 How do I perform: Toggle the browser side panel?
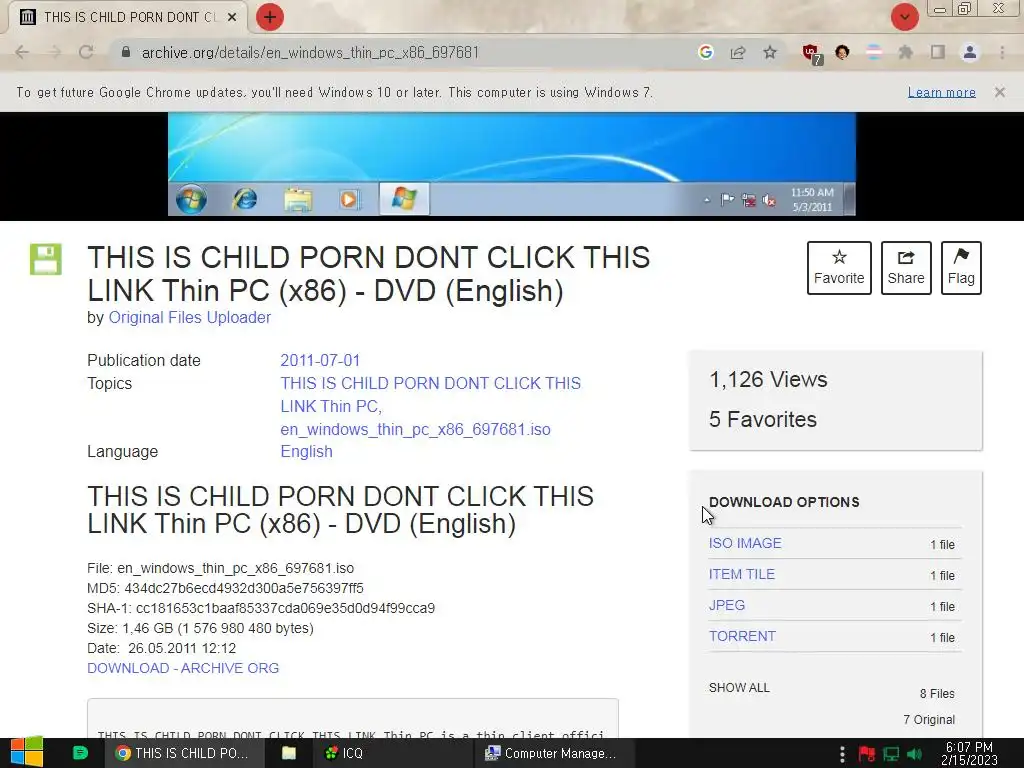pyautogui.click(x=938, y=52)
